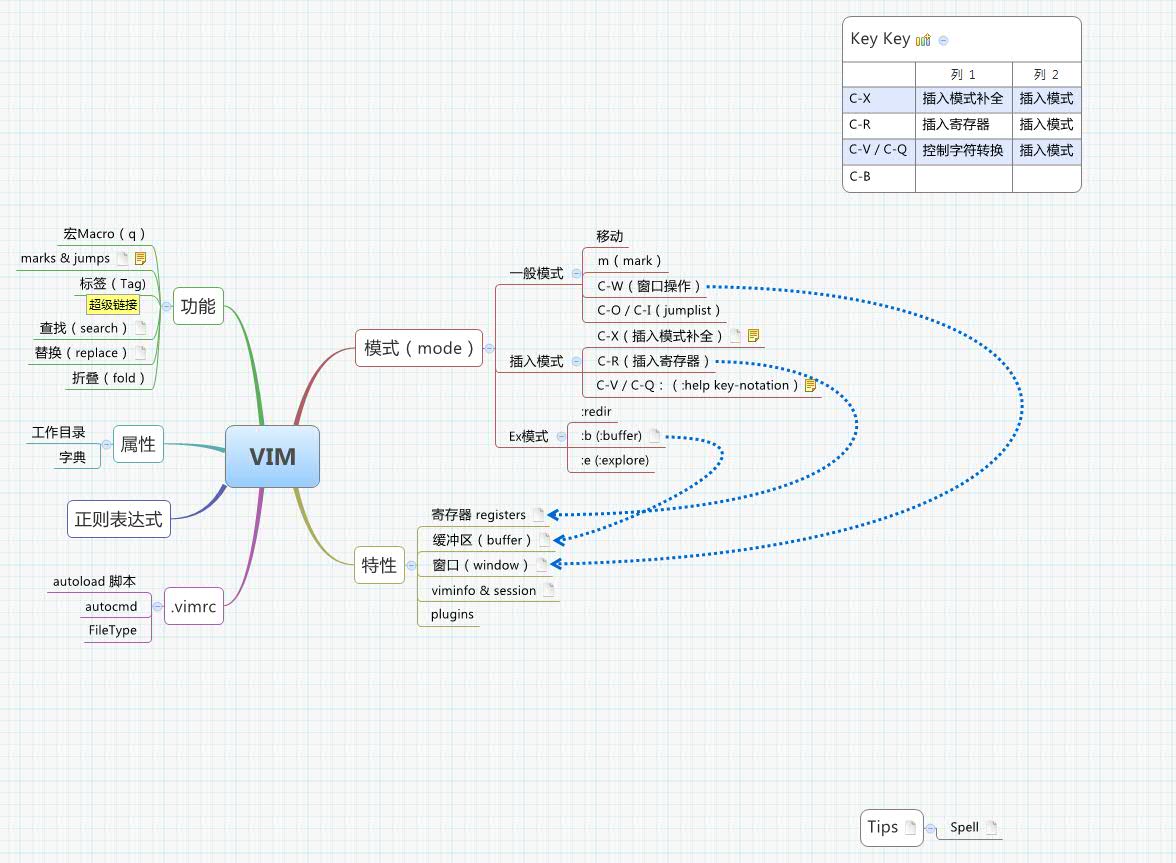
Task: Collapse the Key Key floating topic
Action: pos(943,40)
